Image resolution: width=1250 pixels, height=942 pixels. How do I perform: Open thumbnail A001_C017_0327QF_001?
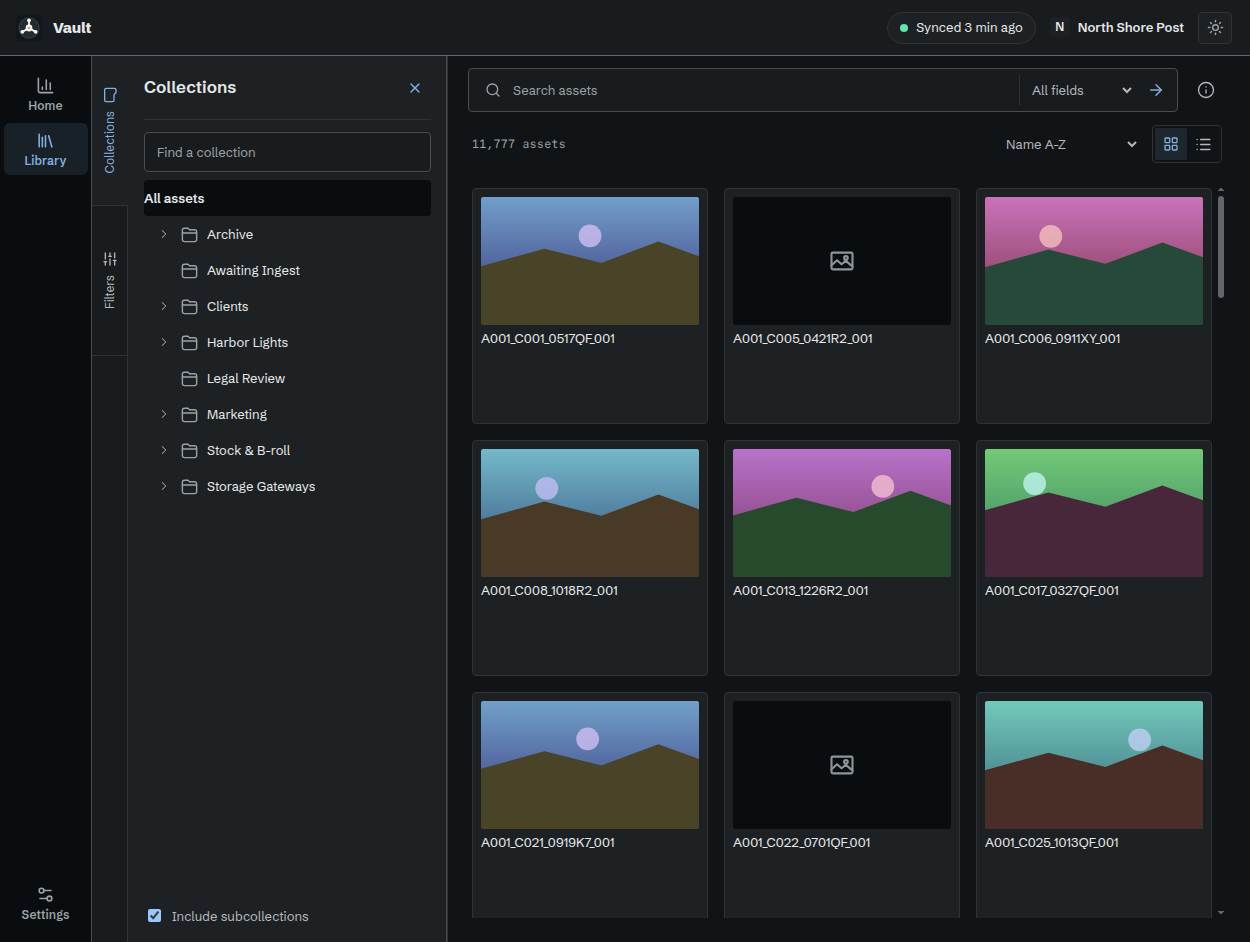coord(1094,513)
